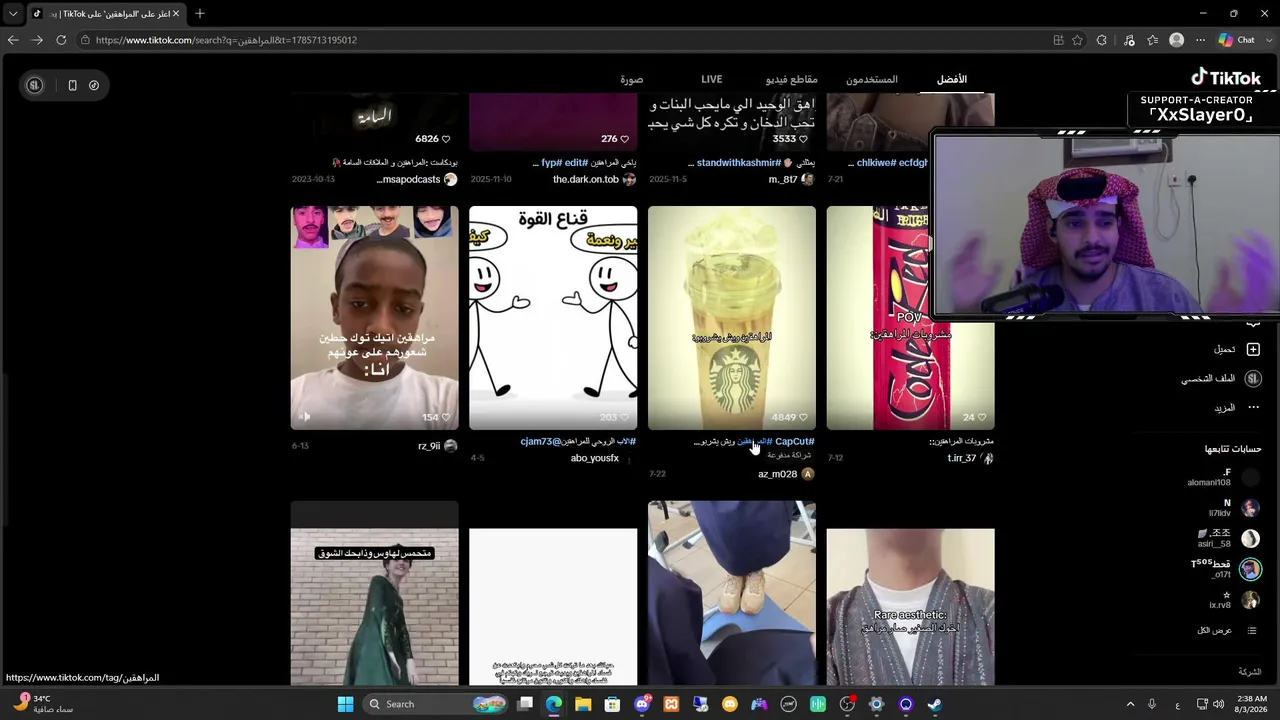Open the Windows Start menu

[x=345, y=704]
